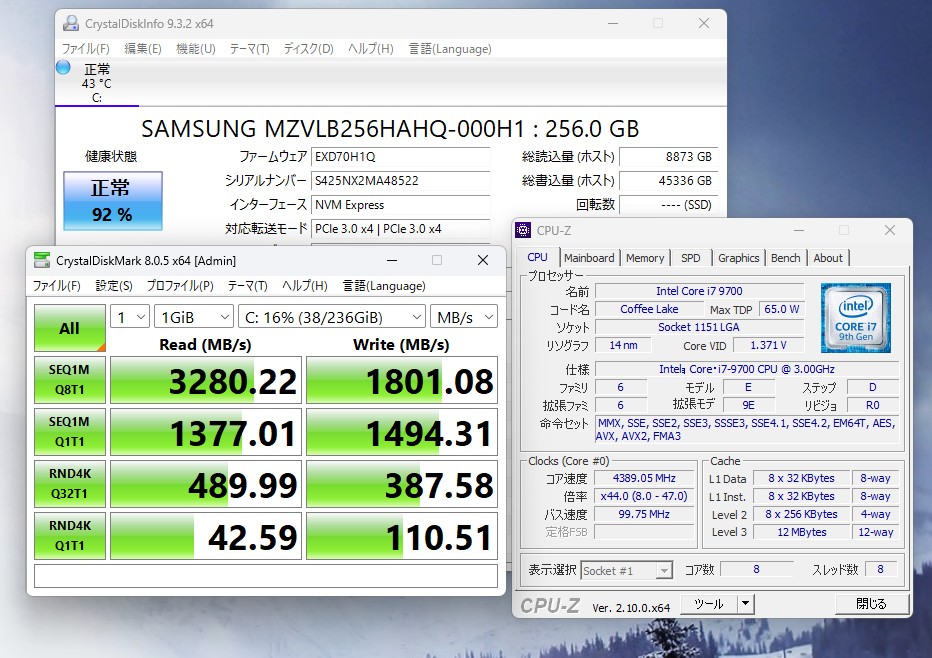Open 言語(Language) menu in CrystalDiskMark

tap(384, 286)
